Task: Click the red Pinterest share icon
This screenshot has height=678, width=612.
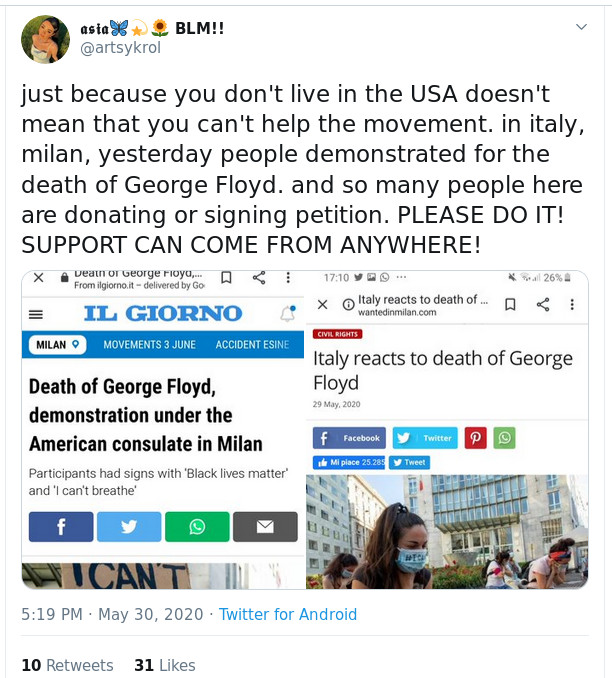Action: point(476,438)
